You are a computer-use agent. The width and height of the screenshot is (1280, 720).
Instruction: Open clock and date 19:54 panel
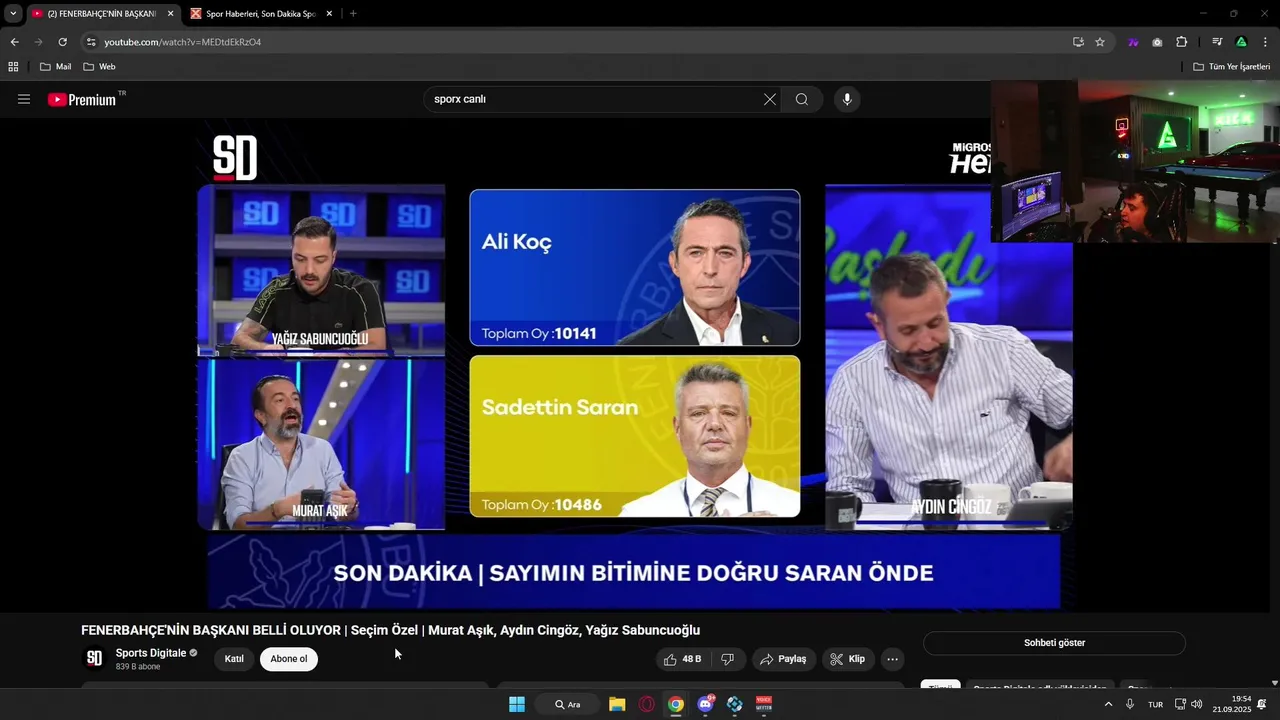(x=1232, y=704)
